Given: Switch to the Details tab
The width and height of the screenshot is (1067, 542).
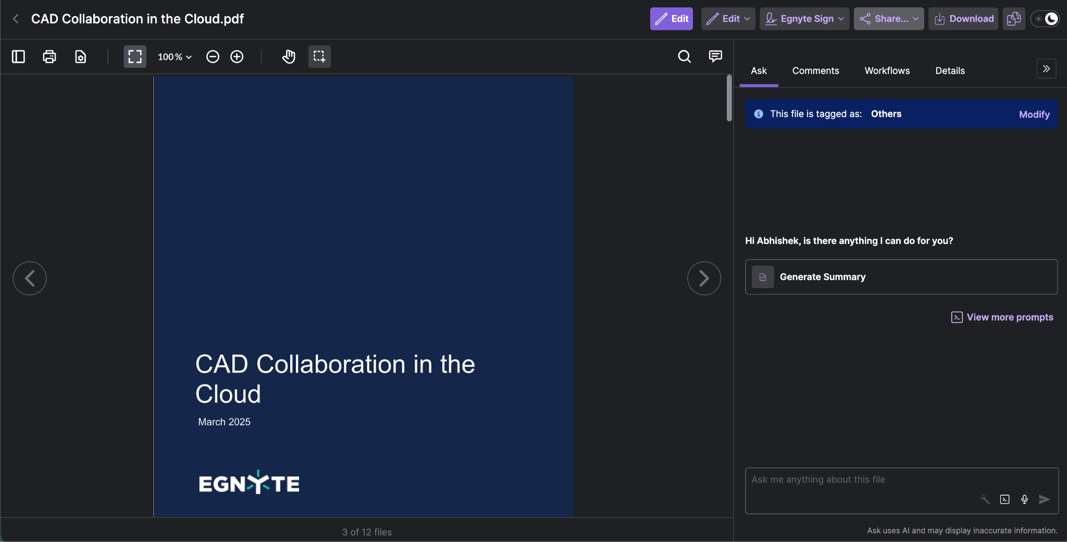Looking at the screenshot, I should click(x=950, y=71).
